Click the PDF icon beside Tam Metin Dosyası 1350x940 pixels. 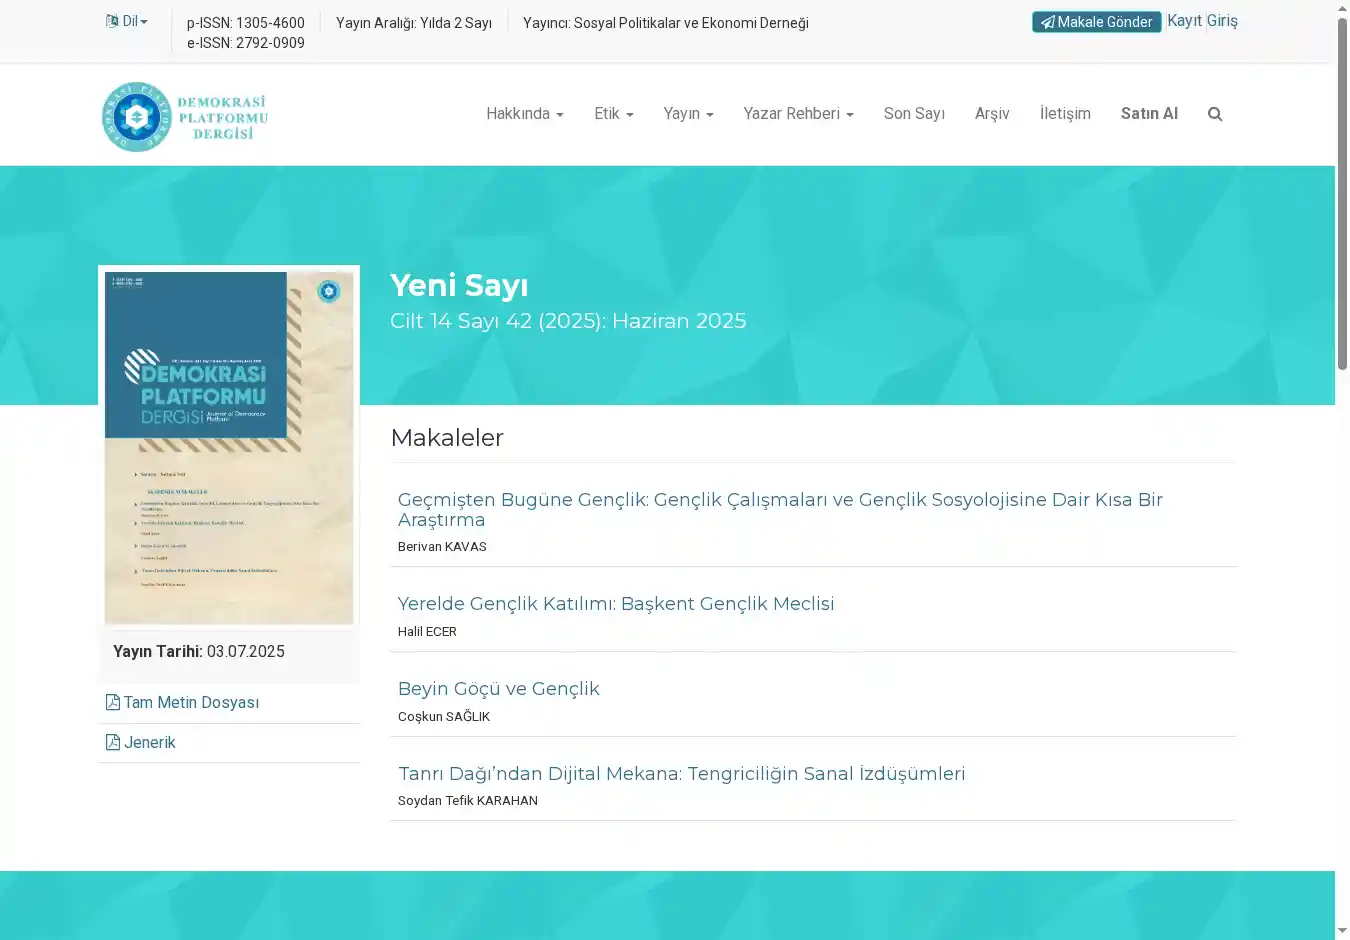113,703
